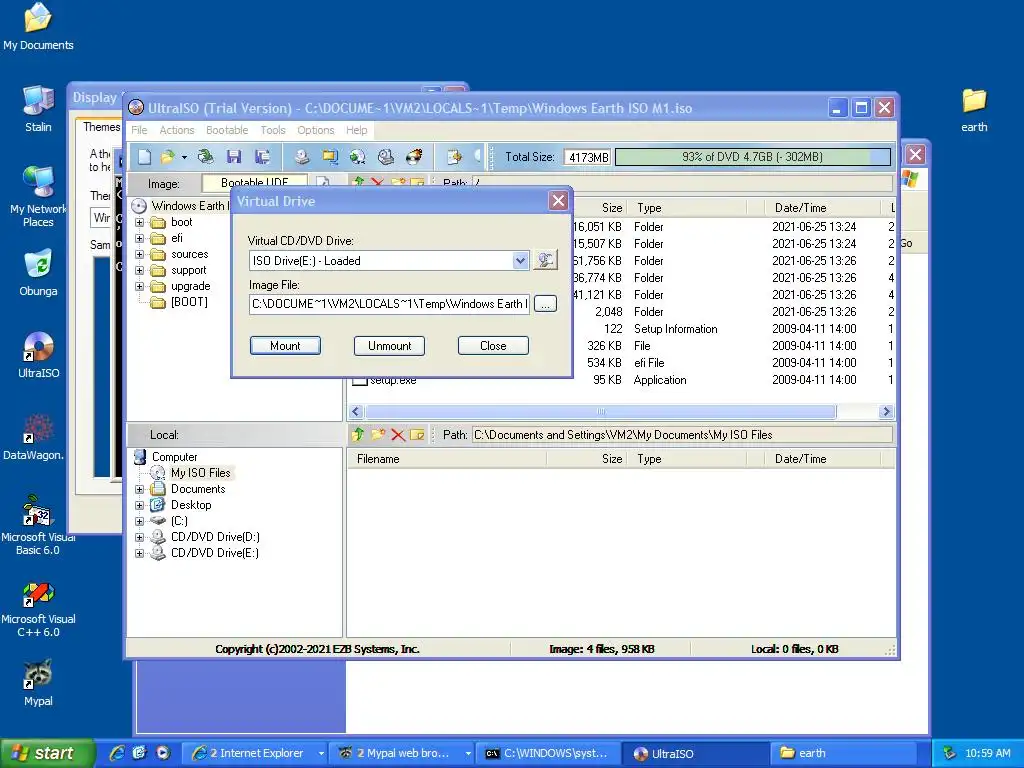Screen dimensions: 1024x768
Task: Open the Microsoft Visual C++ 6.0 desktop icon
Action: click(x=38, y=609)
